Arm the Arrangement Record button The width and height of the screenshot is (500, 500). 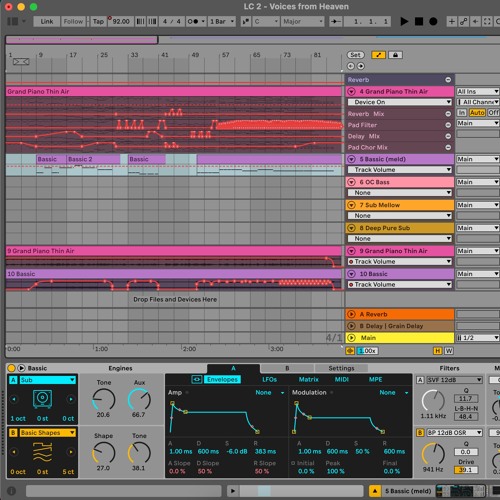[x=433, y=22]
